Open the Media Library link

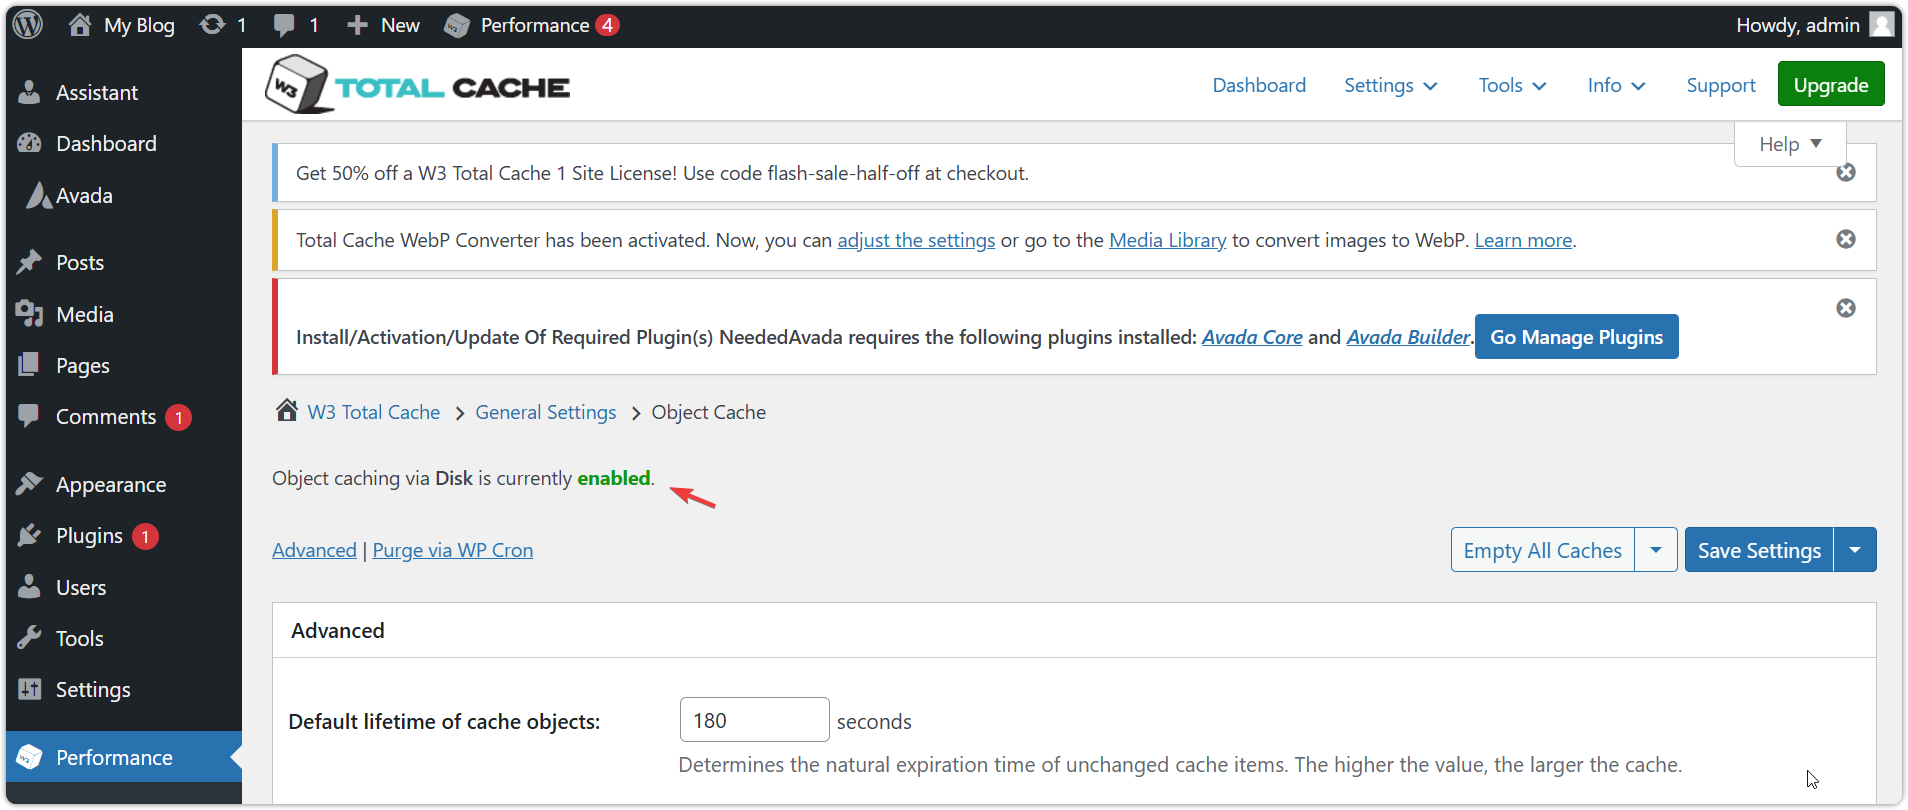1168,240
